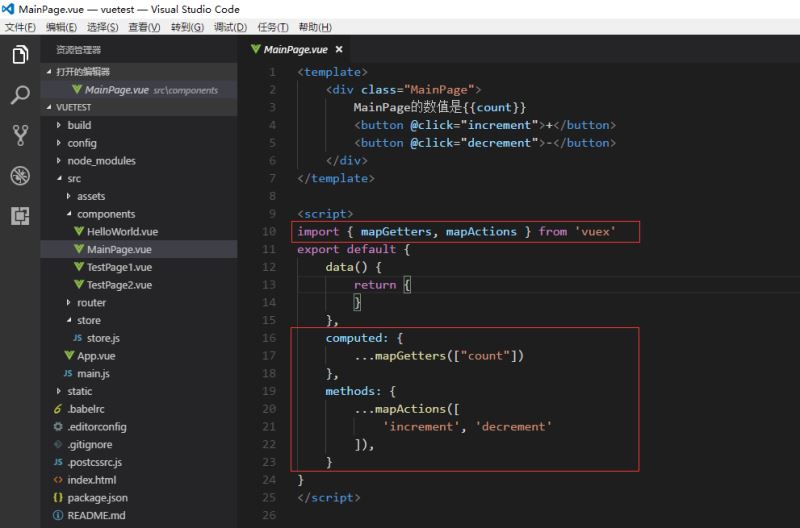Open the 调试(D) menu

pos(231,27)
